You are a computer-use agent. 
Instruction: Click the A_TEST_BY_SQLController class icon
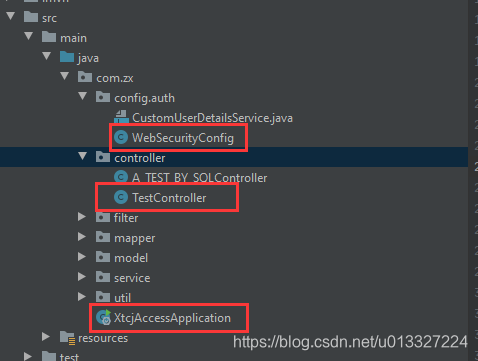pos(121,177)
